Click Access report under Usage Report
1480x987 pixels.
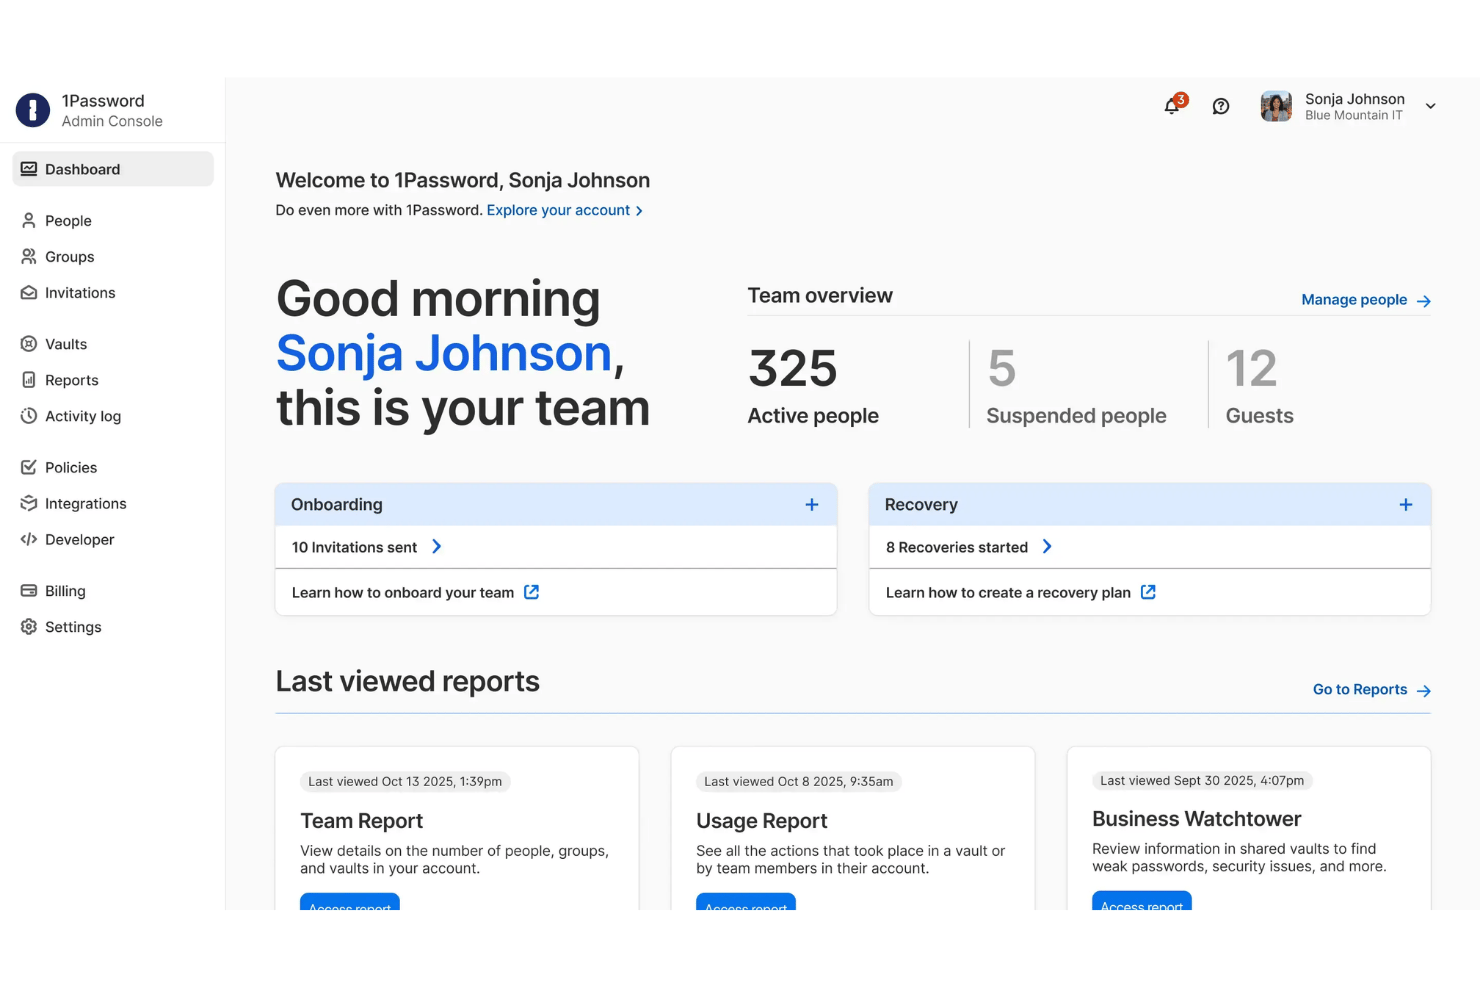pyautogui.click(x=746, y=902)
